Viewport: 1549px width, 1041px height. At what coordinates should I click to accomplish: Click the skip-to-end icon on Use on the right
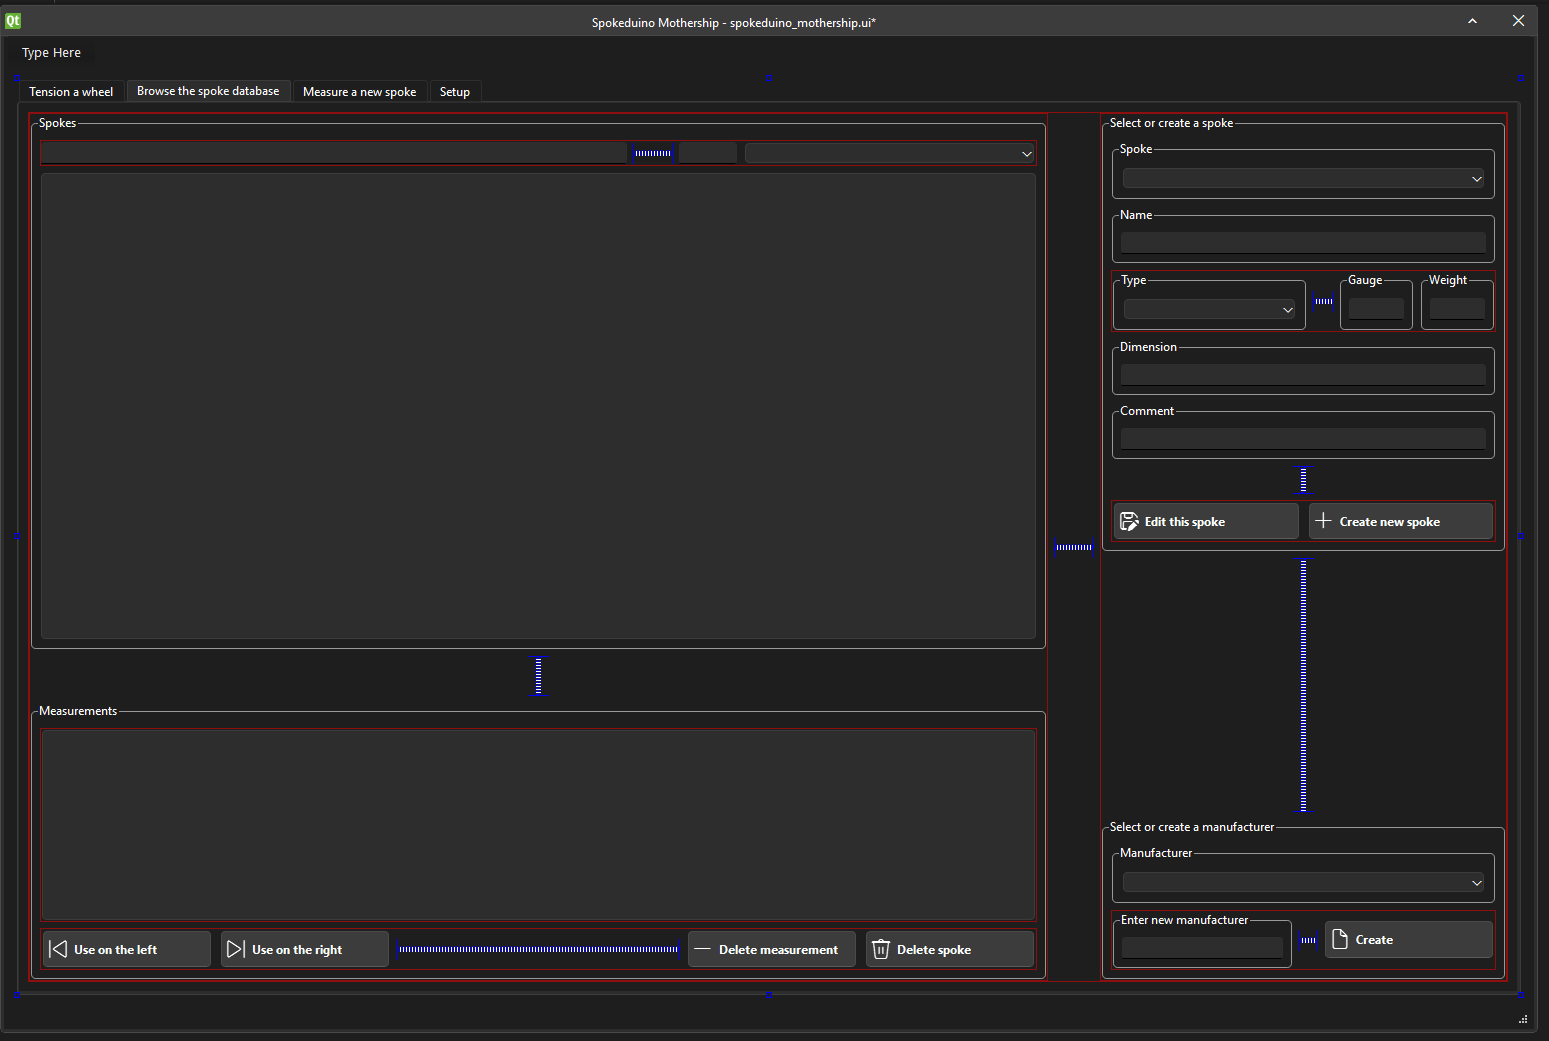tap(236, 949)
